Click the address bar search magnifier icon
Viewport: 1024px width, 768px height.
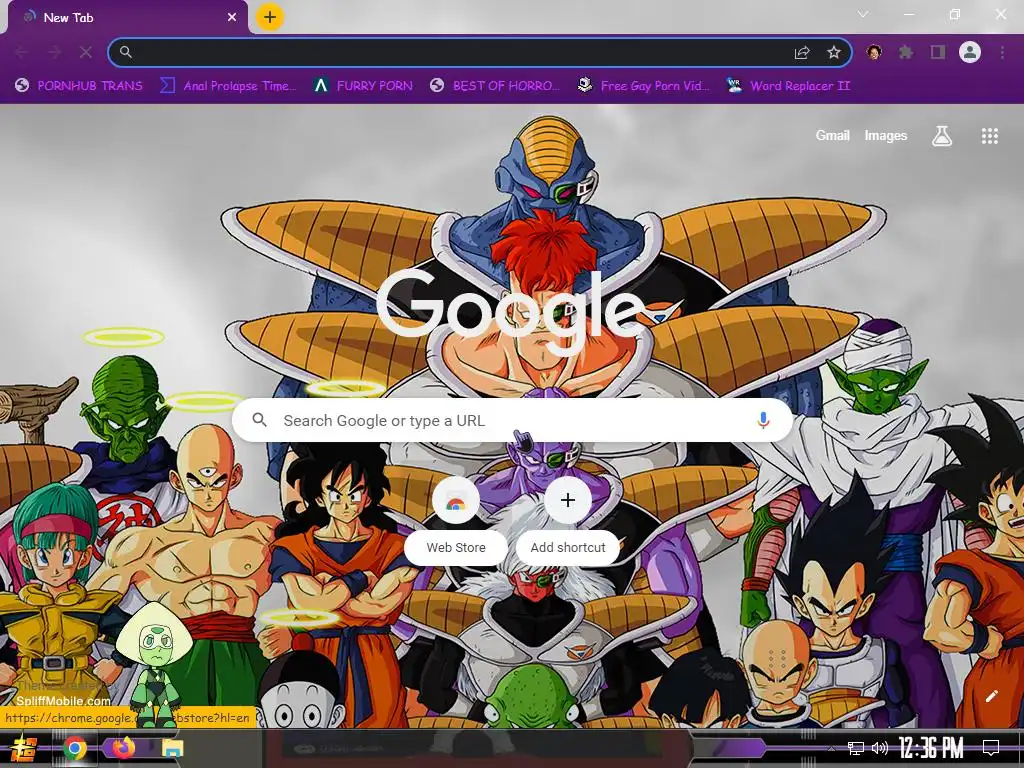point(126,52)
